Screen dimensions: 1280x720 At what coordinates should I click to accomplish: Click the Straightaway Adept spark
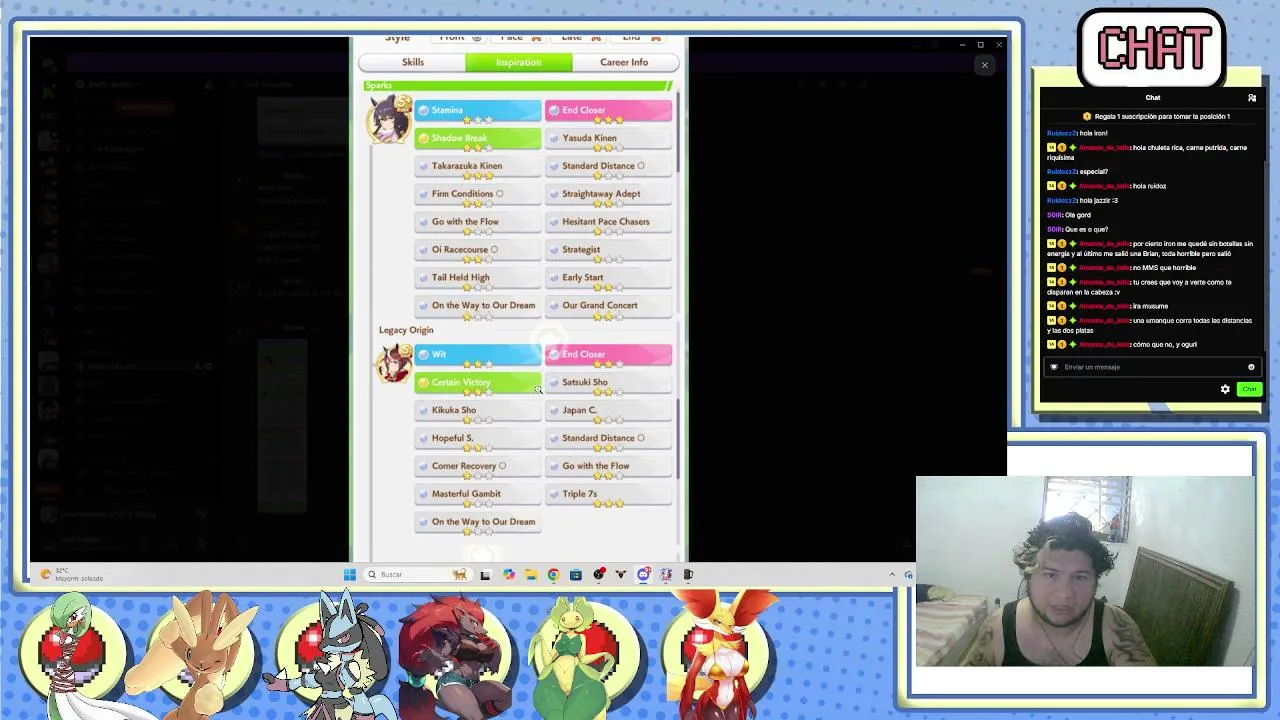point(608,195)
